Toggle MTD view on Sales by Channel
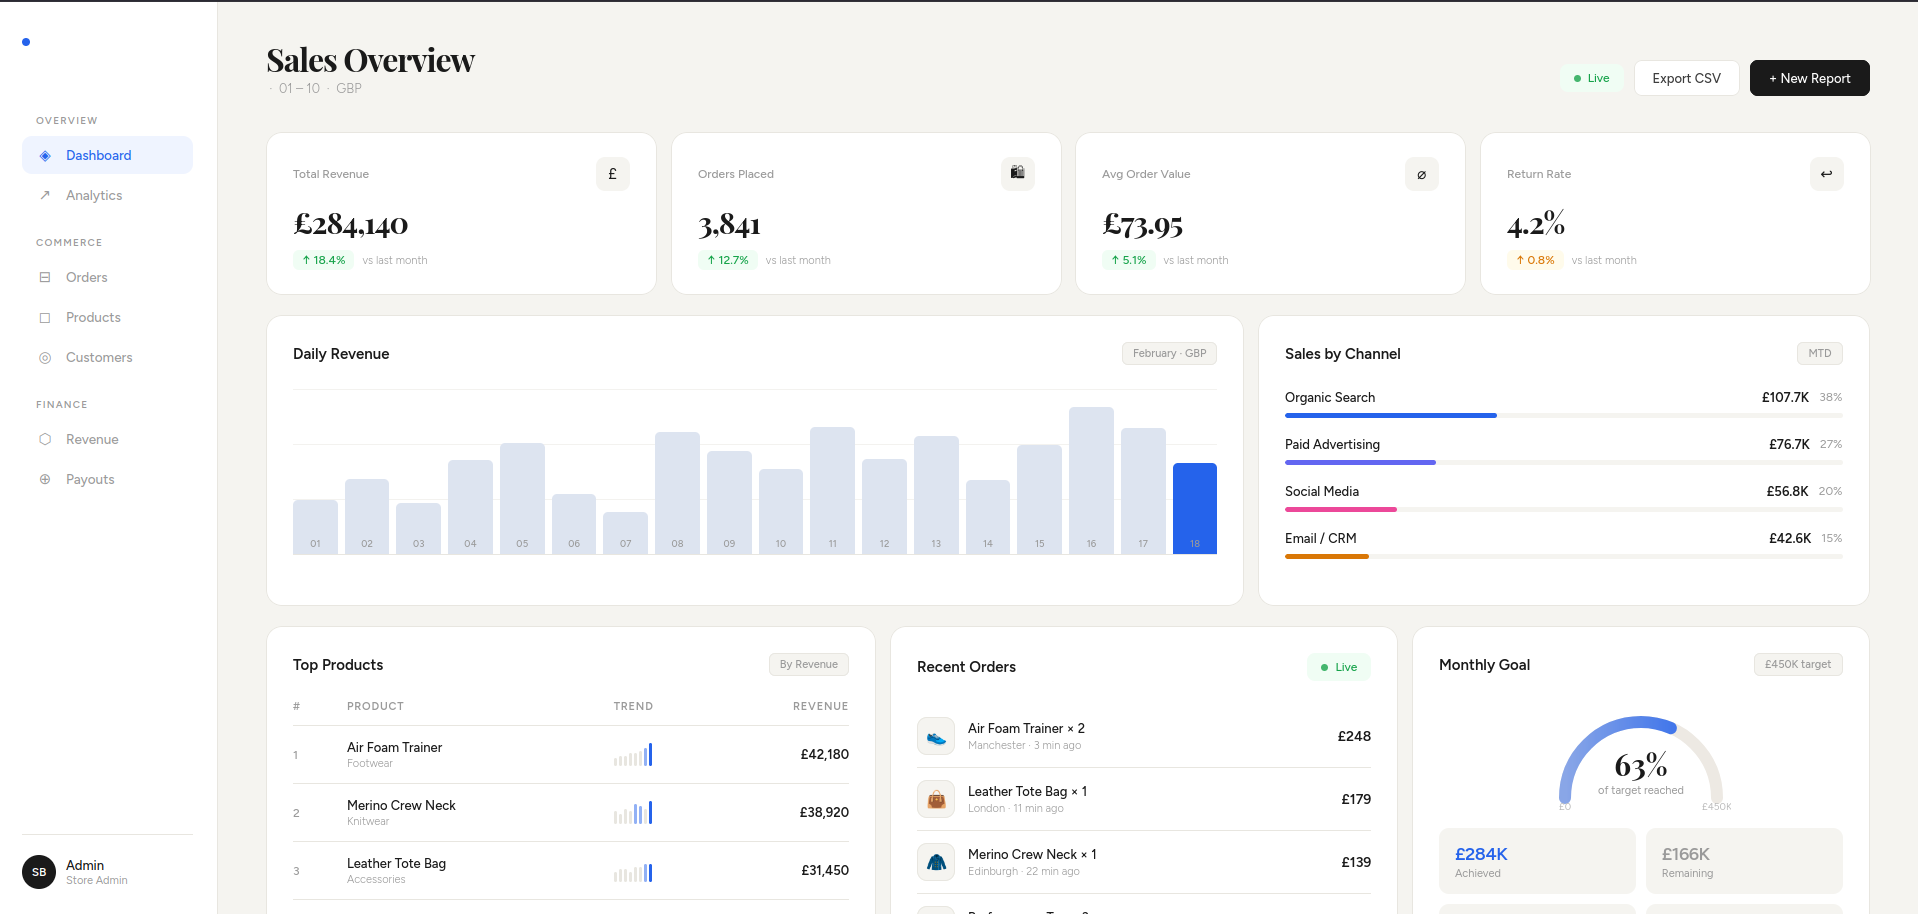This screenshot has width=1918, height=914. [1819, 353]
